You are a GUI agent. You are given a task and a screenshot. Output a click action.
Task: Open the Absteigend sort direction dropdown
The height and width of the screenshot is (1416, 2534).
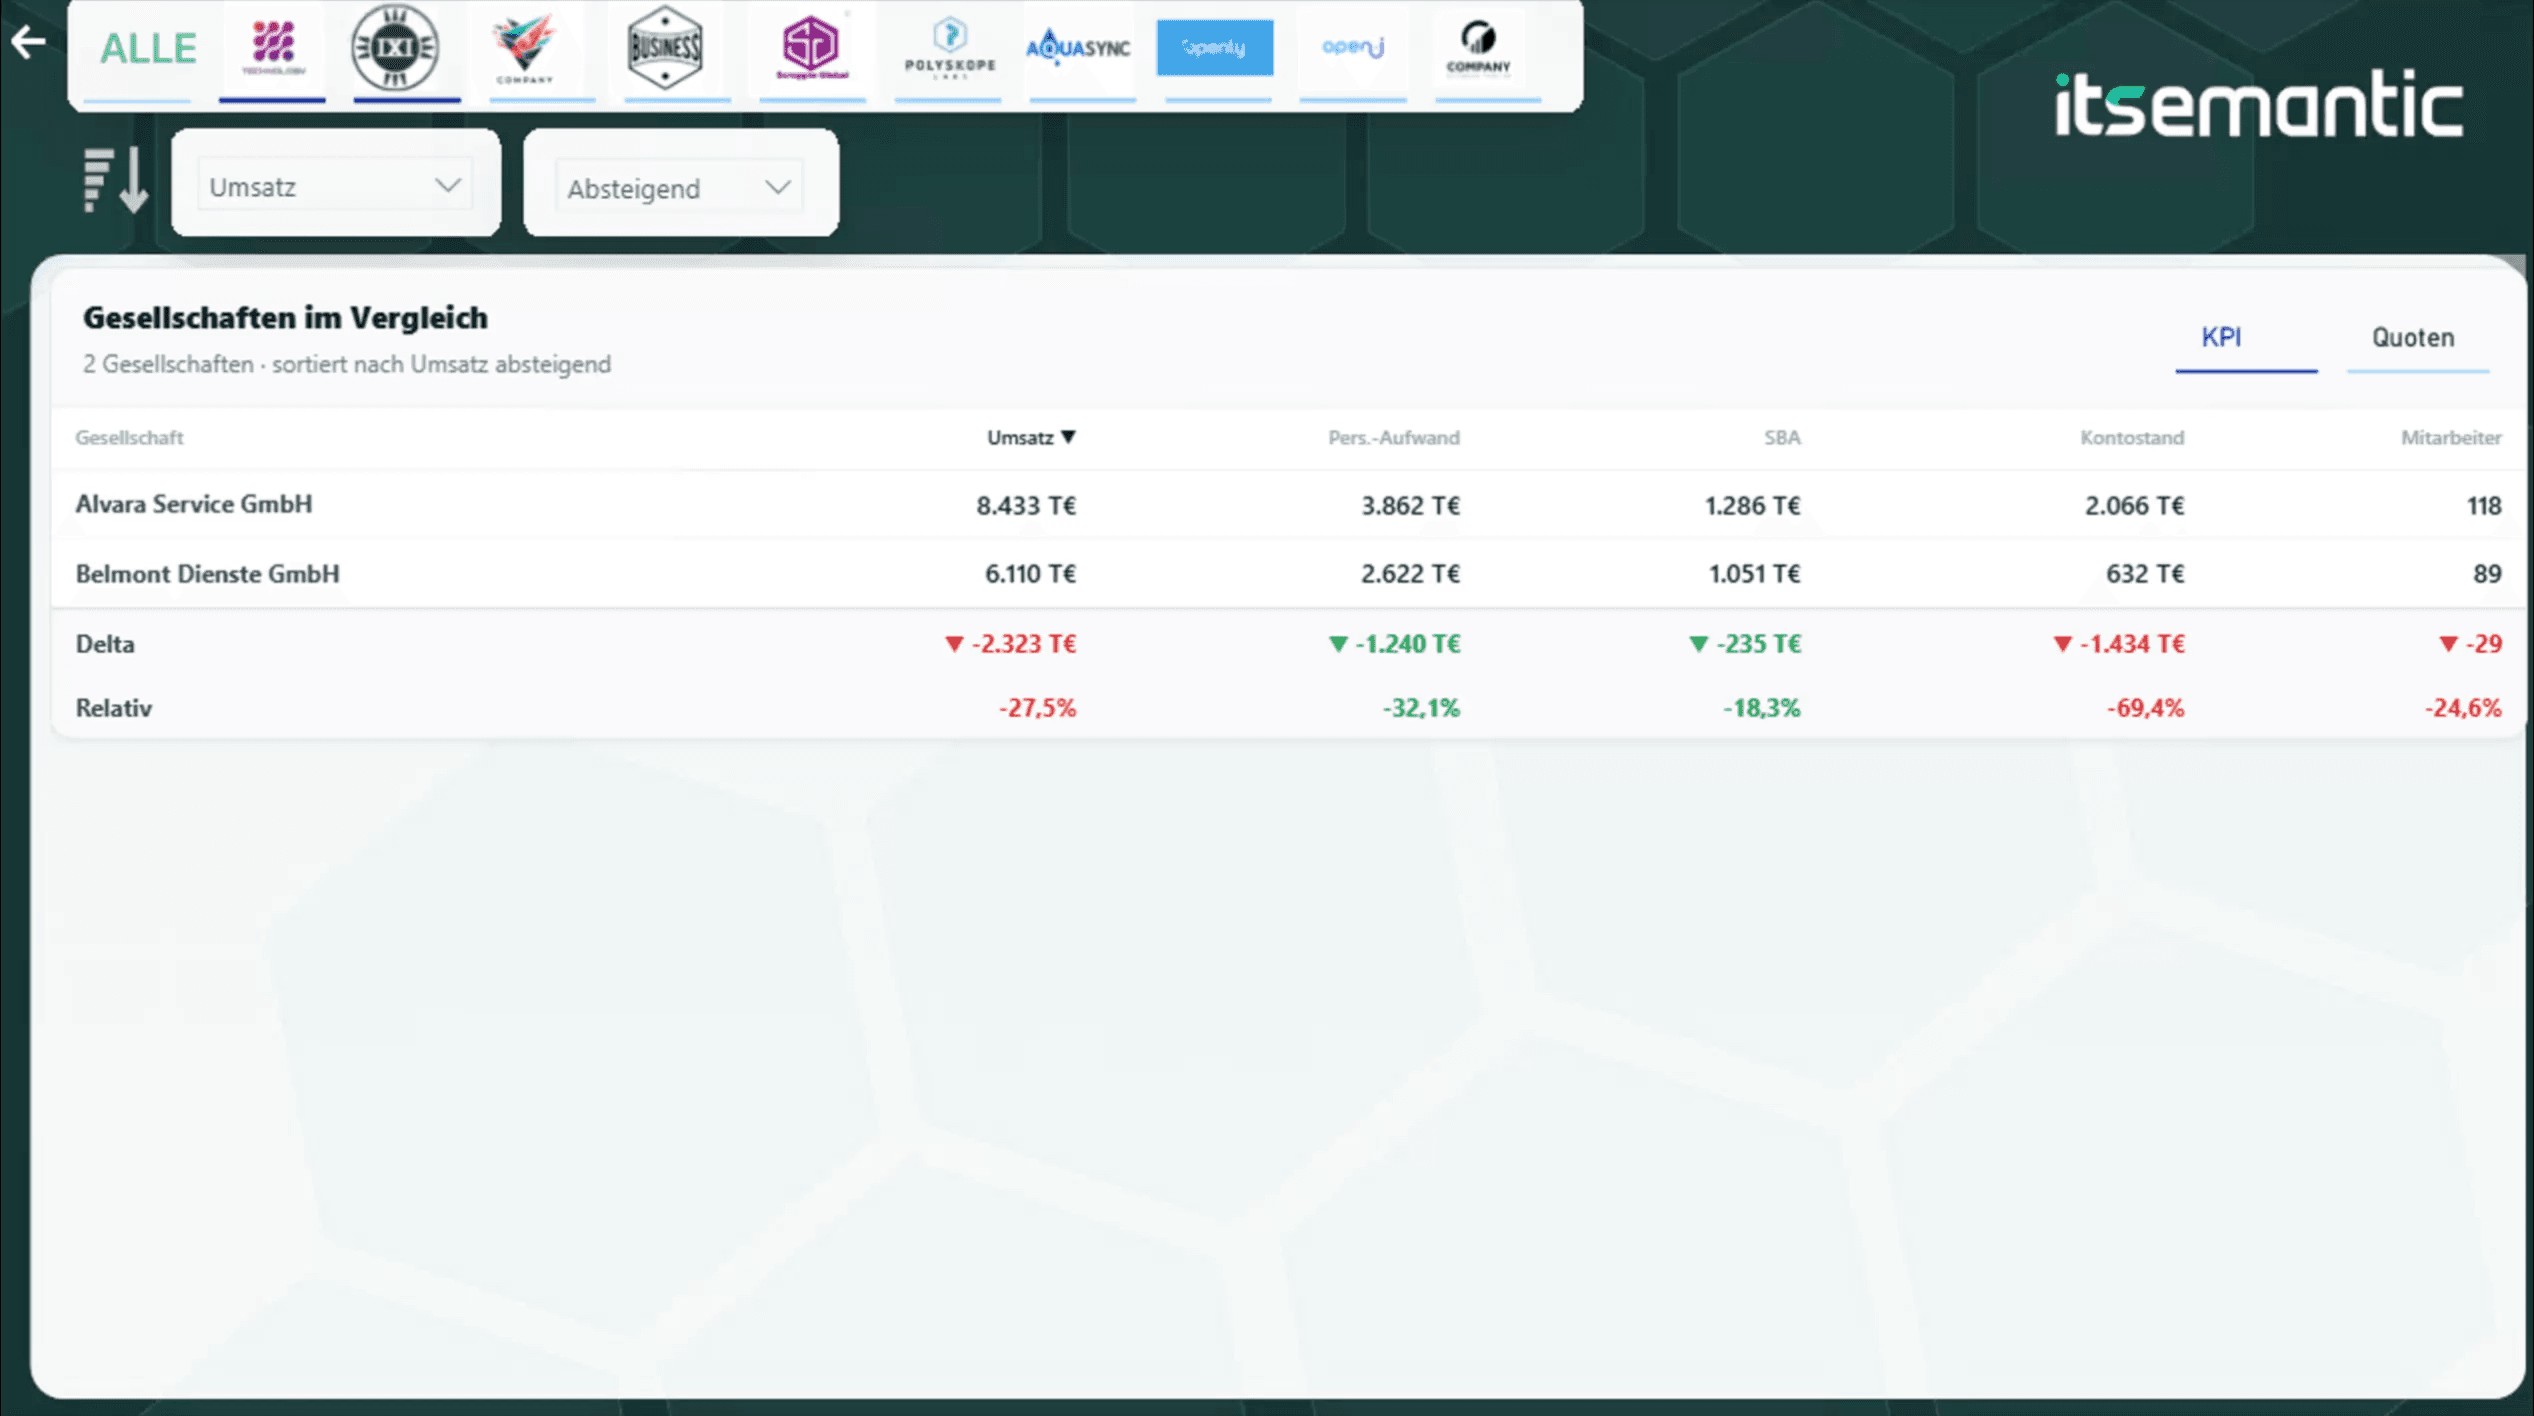(680, 188)
